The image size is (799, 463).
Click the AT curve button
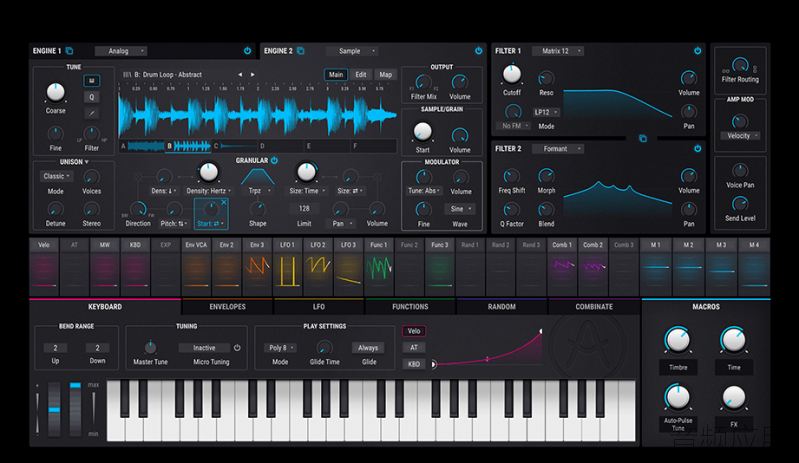click(414, 347)
